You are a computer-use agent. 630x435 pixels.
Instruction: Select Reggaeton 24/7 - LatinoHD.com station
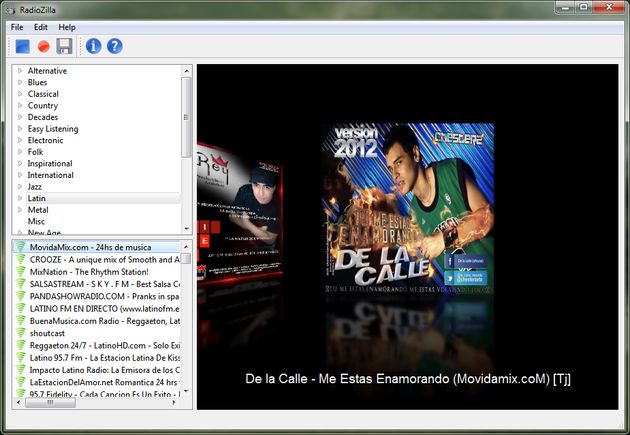(x=104, y=345)
